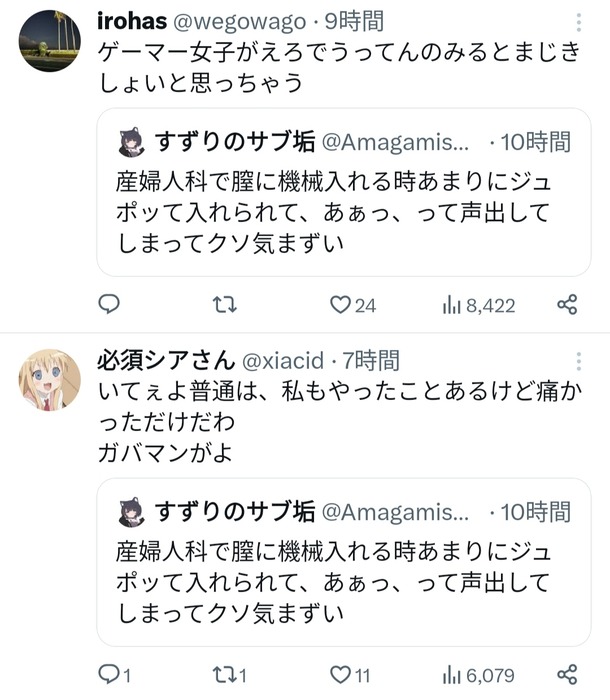610x700 pixels.
Task: Open irohas profile avatar
Action: 50,41
